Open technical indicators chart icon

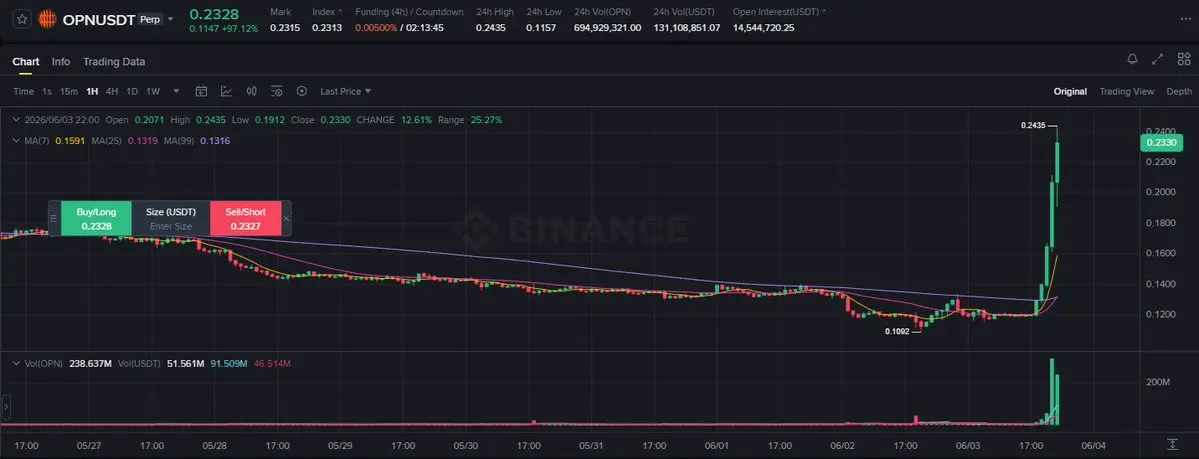pyautogui.click(x=226, y=91)
